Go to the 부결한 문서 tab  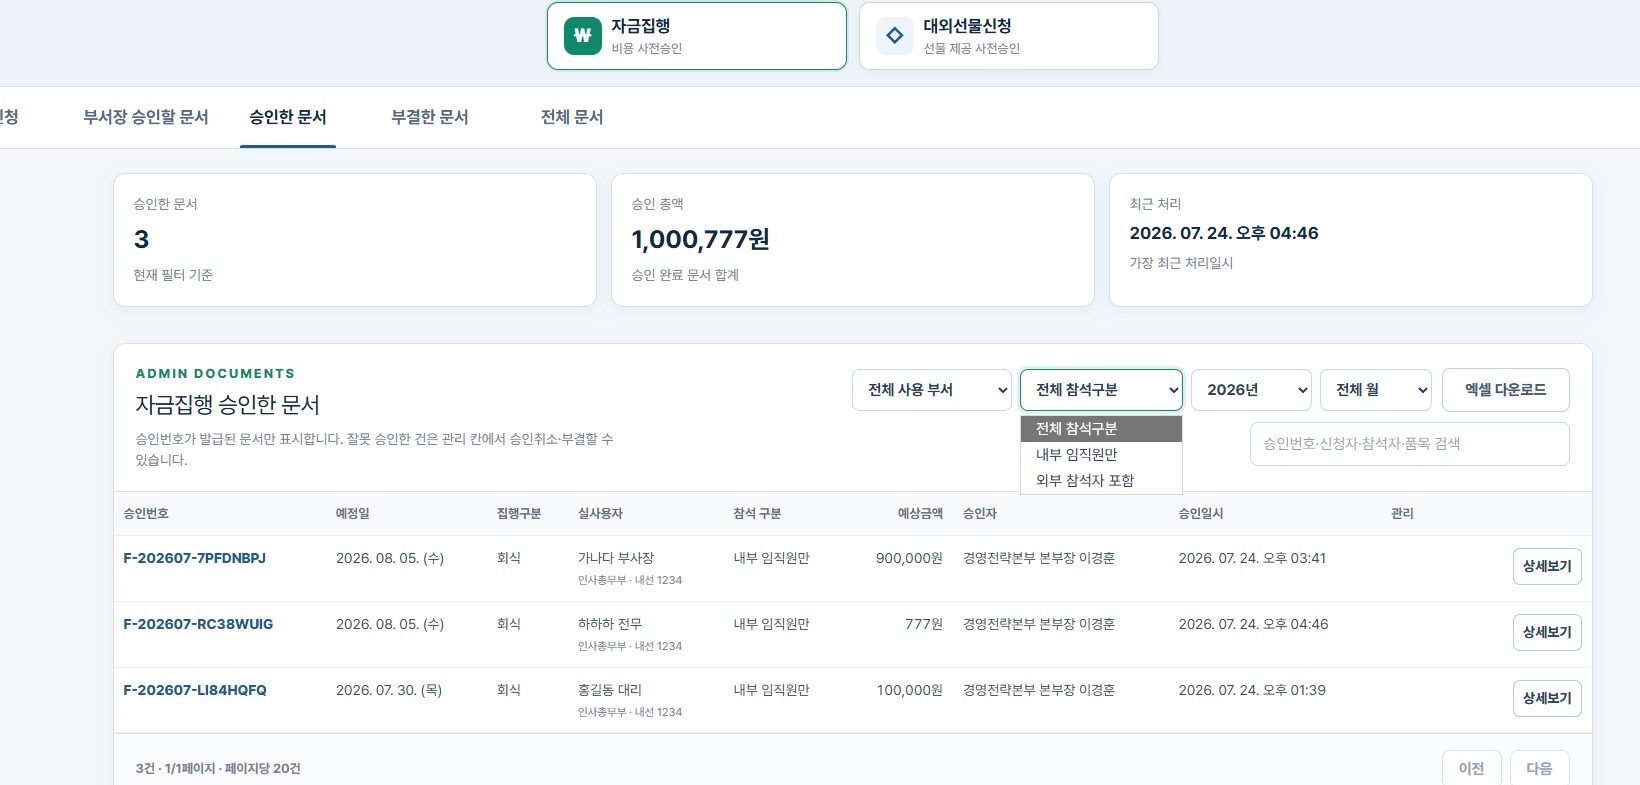pos(430,117)
